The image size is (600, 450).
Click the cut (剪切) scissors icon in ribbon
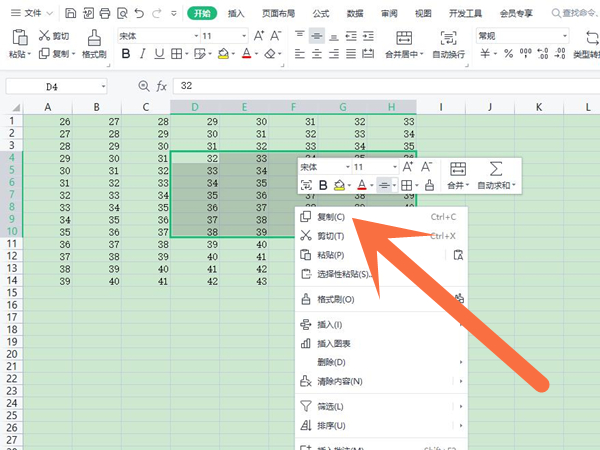45,36
